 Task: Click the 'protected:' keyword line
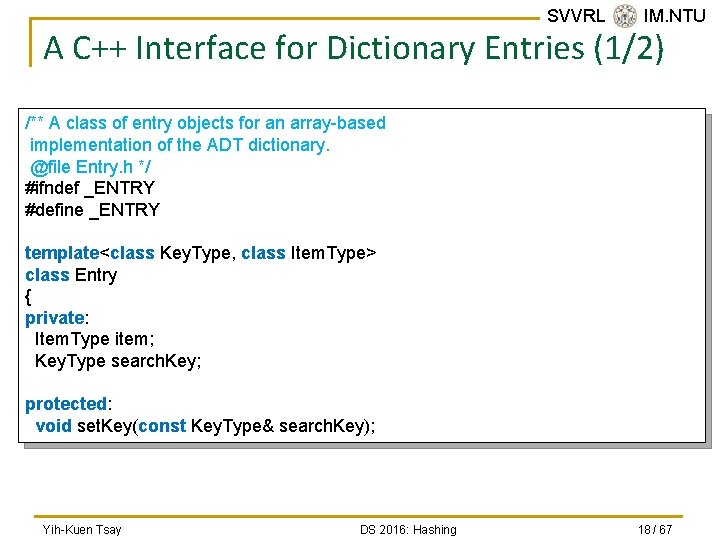(x=68, y=404)
